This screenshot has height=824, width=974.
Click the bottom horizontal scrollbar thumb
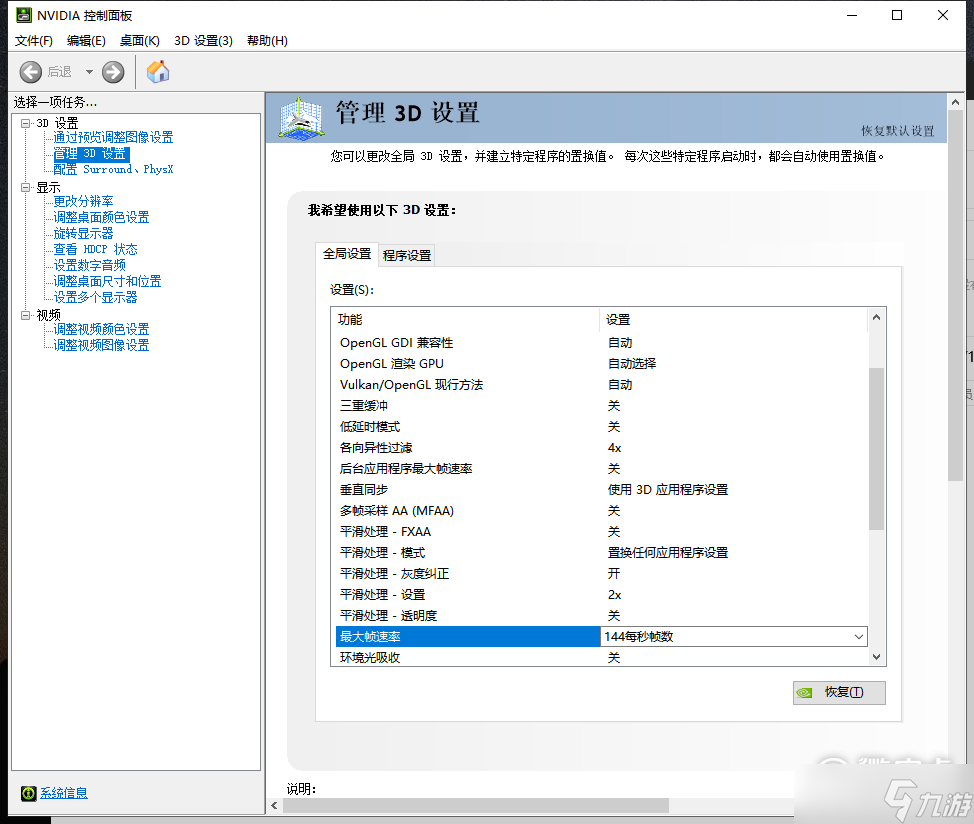(x=476, y=806)
